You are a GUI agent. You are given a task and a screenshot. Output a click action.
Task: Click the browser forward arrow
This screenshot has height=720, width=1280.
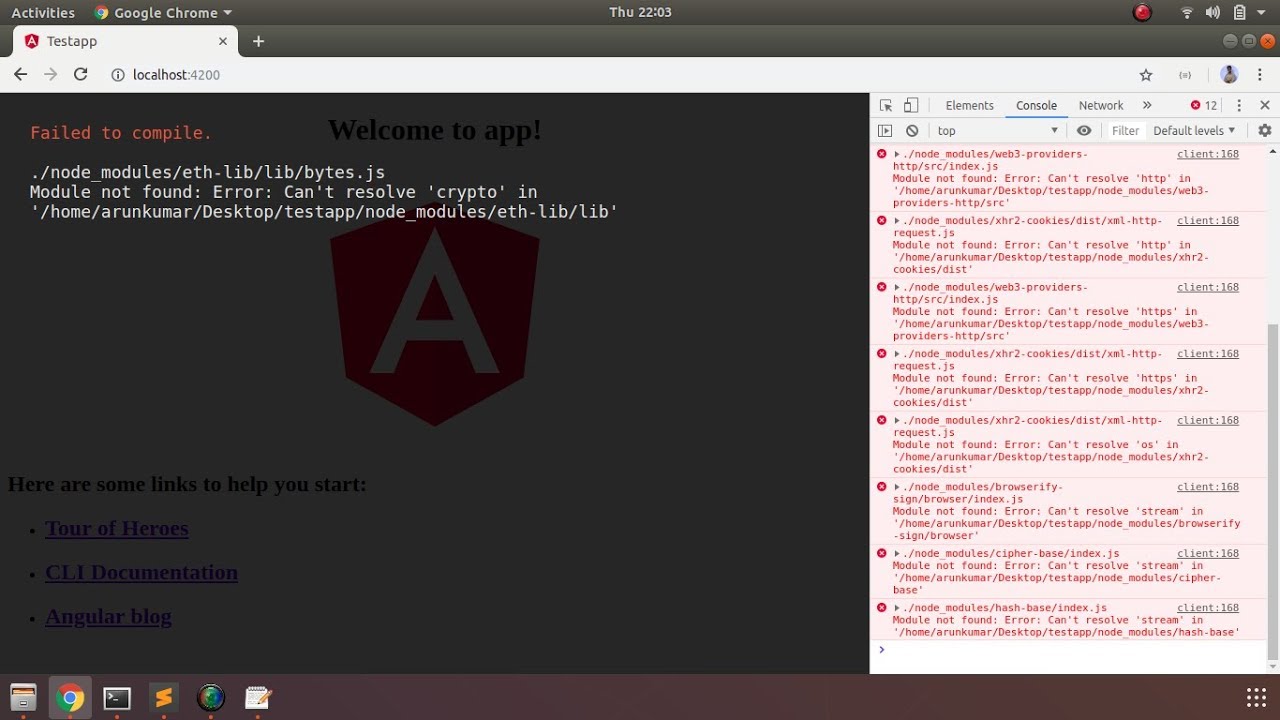click(x=50, y=74)
